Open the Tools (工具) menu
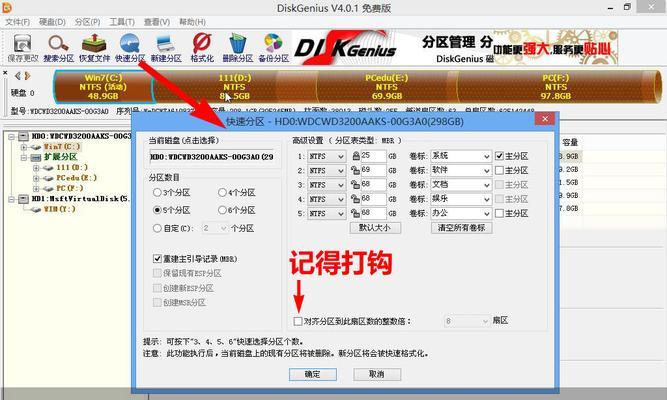 [122, 22]
